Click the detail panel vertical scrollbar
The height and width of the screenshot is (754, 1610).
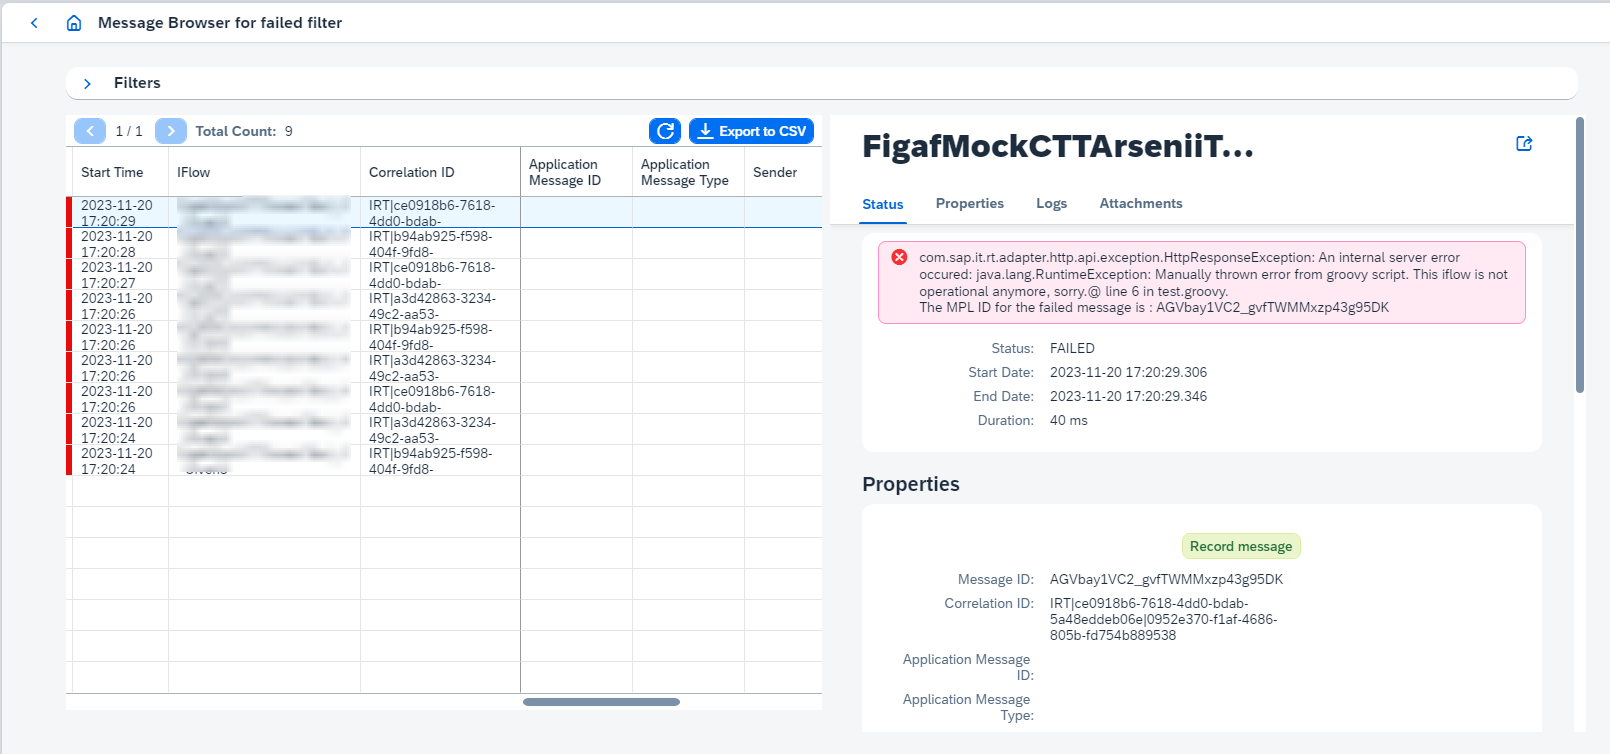[x=1580, y=255]
